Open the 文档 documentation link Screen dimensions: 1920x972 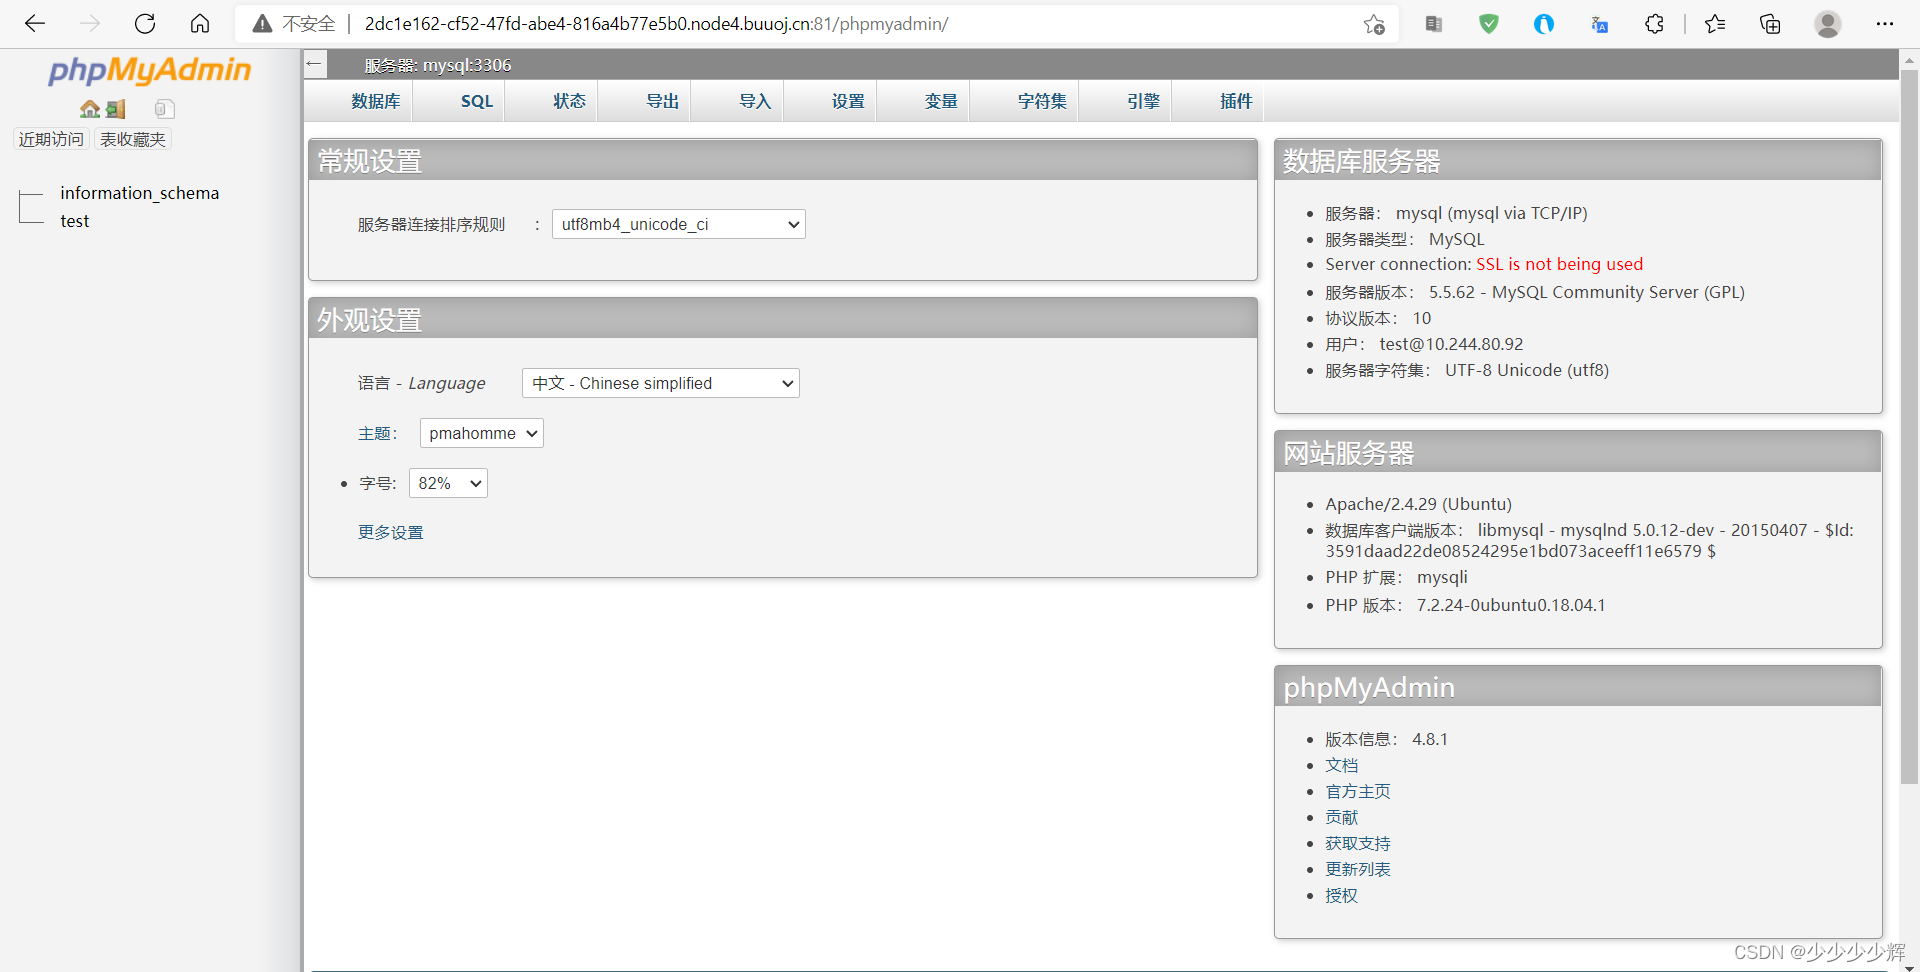click(1341, 765)
